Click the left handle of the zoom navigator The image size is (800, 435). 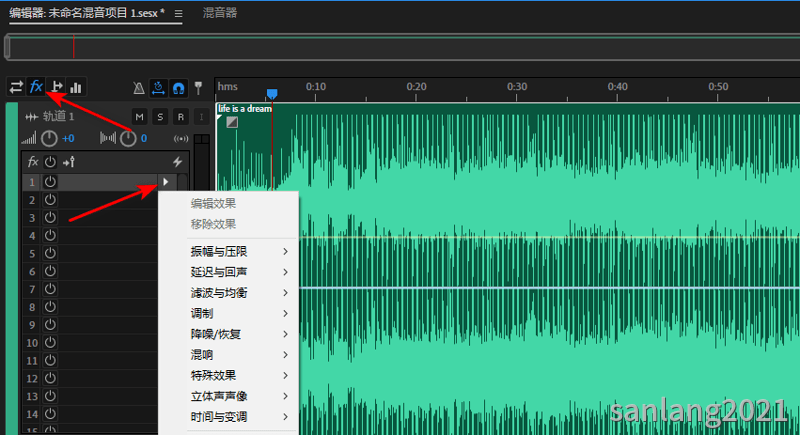[x=7, y=47]
